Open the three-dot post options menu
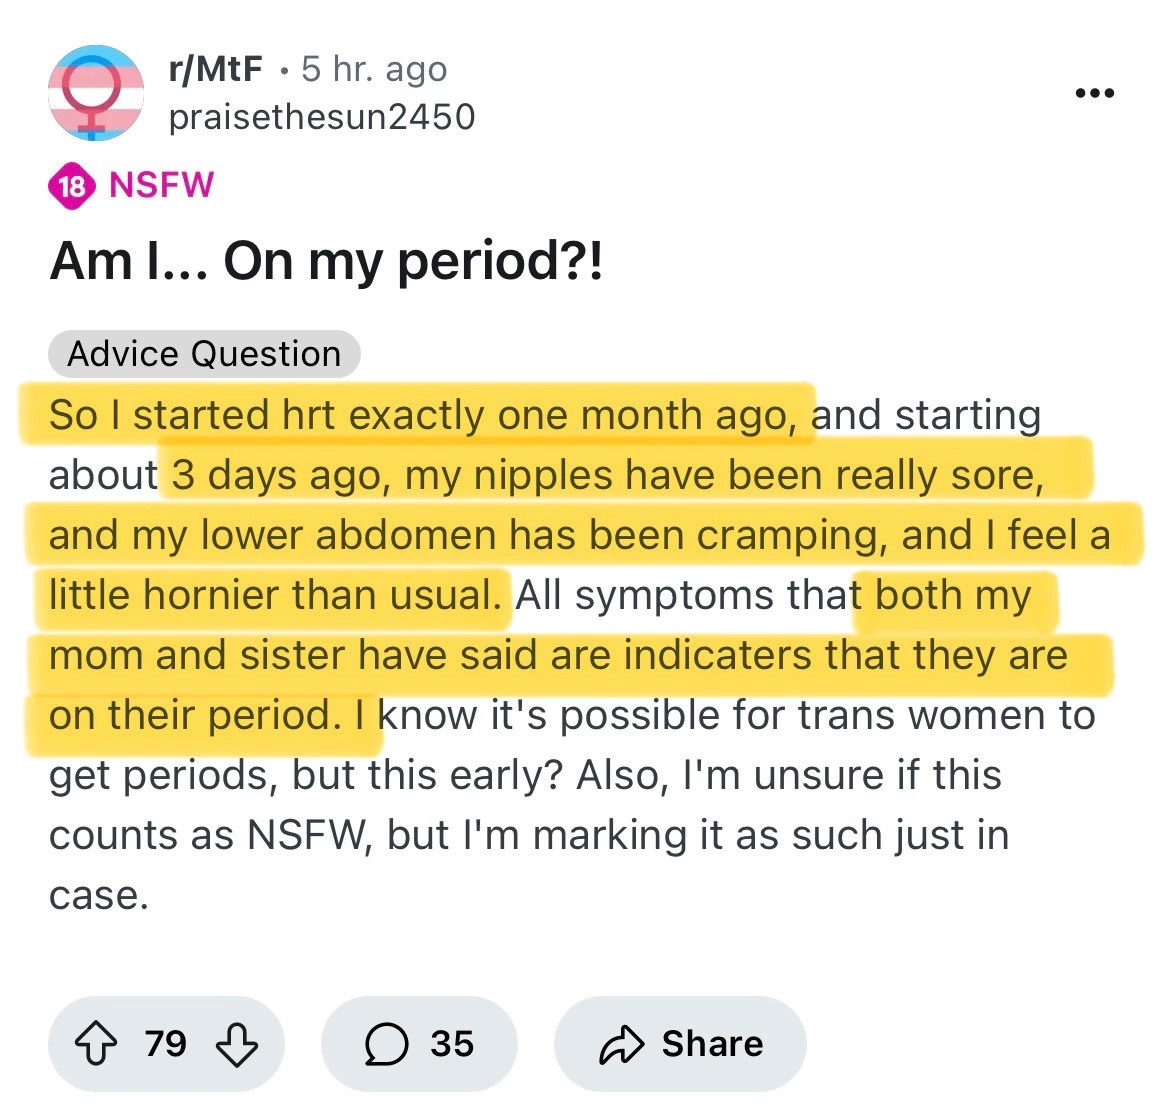1170x1103 pixels. [1094, 94]
